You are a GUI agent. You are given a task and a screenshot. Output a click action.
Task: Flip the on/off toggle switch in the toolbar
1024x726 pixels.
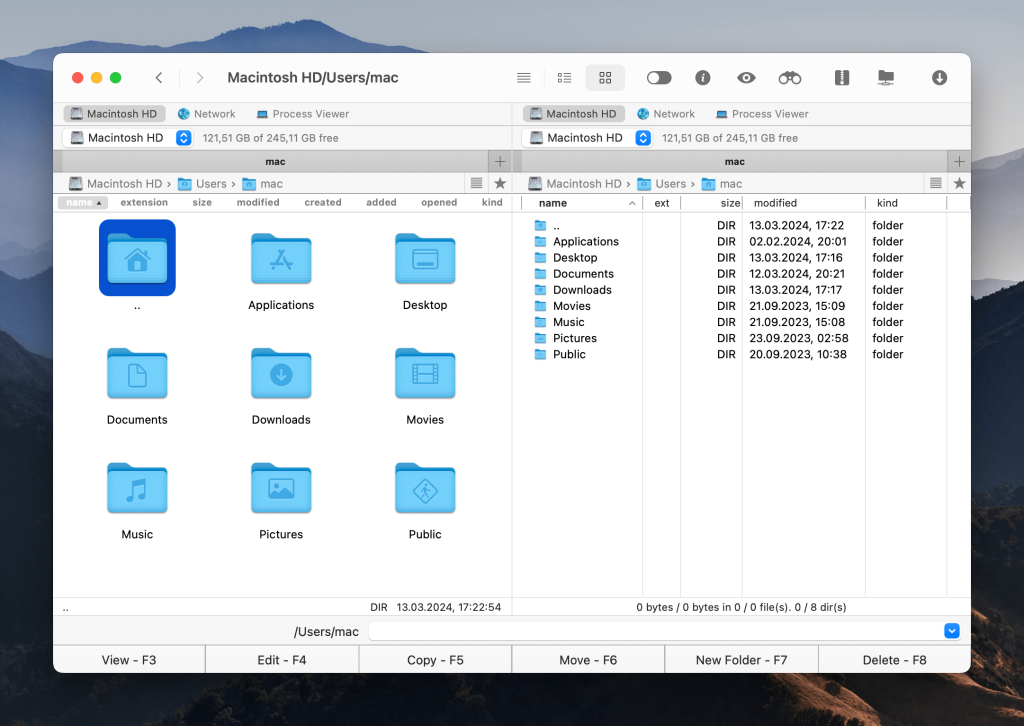657,77
